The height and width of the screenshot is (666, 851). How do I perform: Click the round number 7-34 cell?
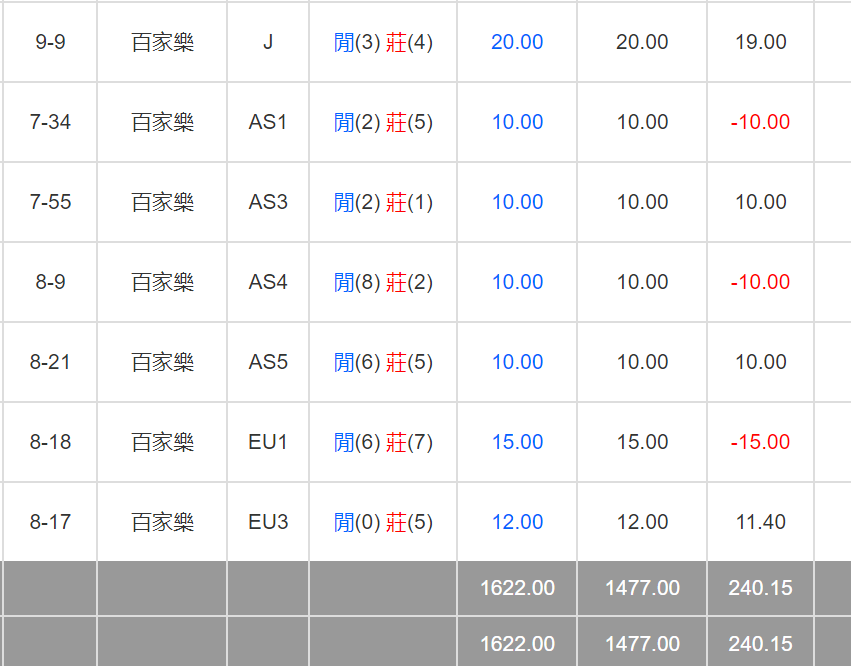coord(50,122)
